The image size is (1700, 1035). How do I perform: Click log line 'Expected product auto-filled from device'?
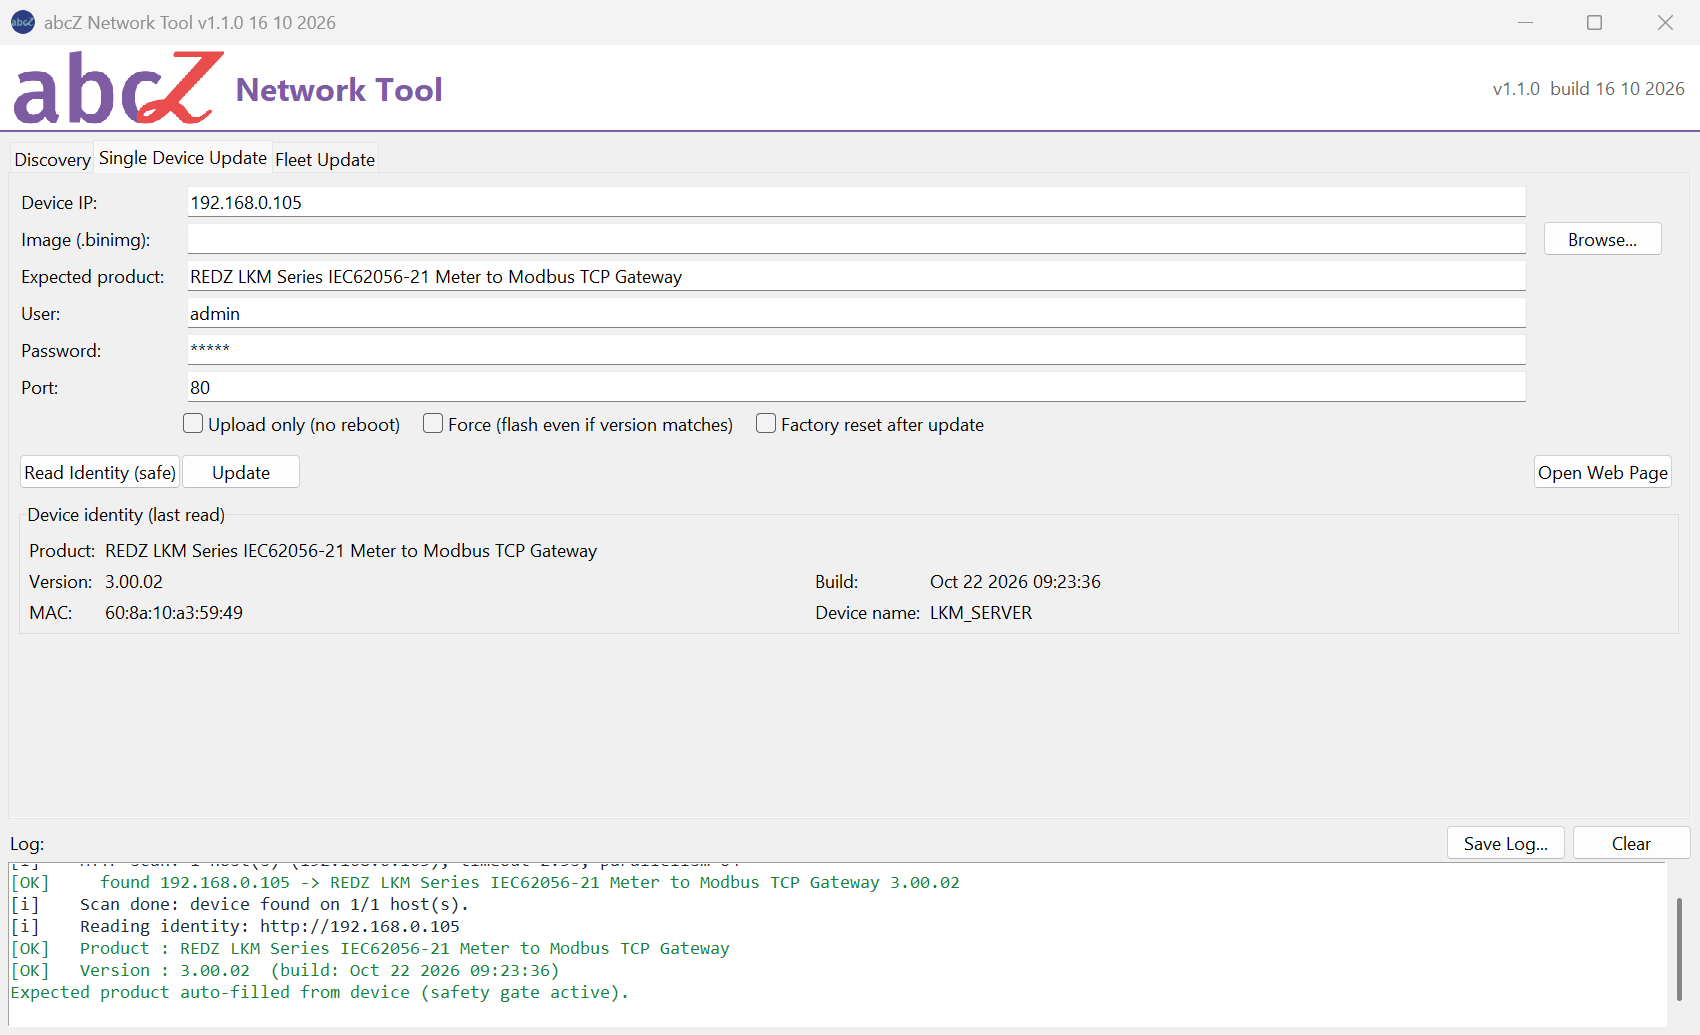(x=320, y=992)
